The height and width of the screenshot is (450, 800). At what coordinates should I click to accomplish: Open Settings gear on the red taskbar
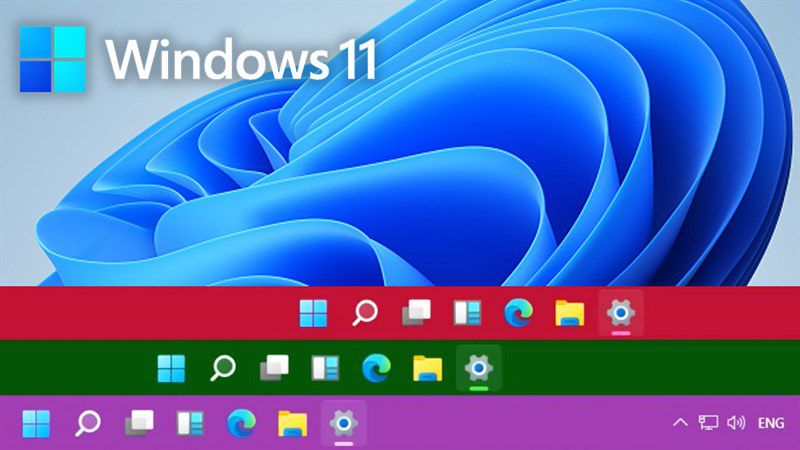620,312
